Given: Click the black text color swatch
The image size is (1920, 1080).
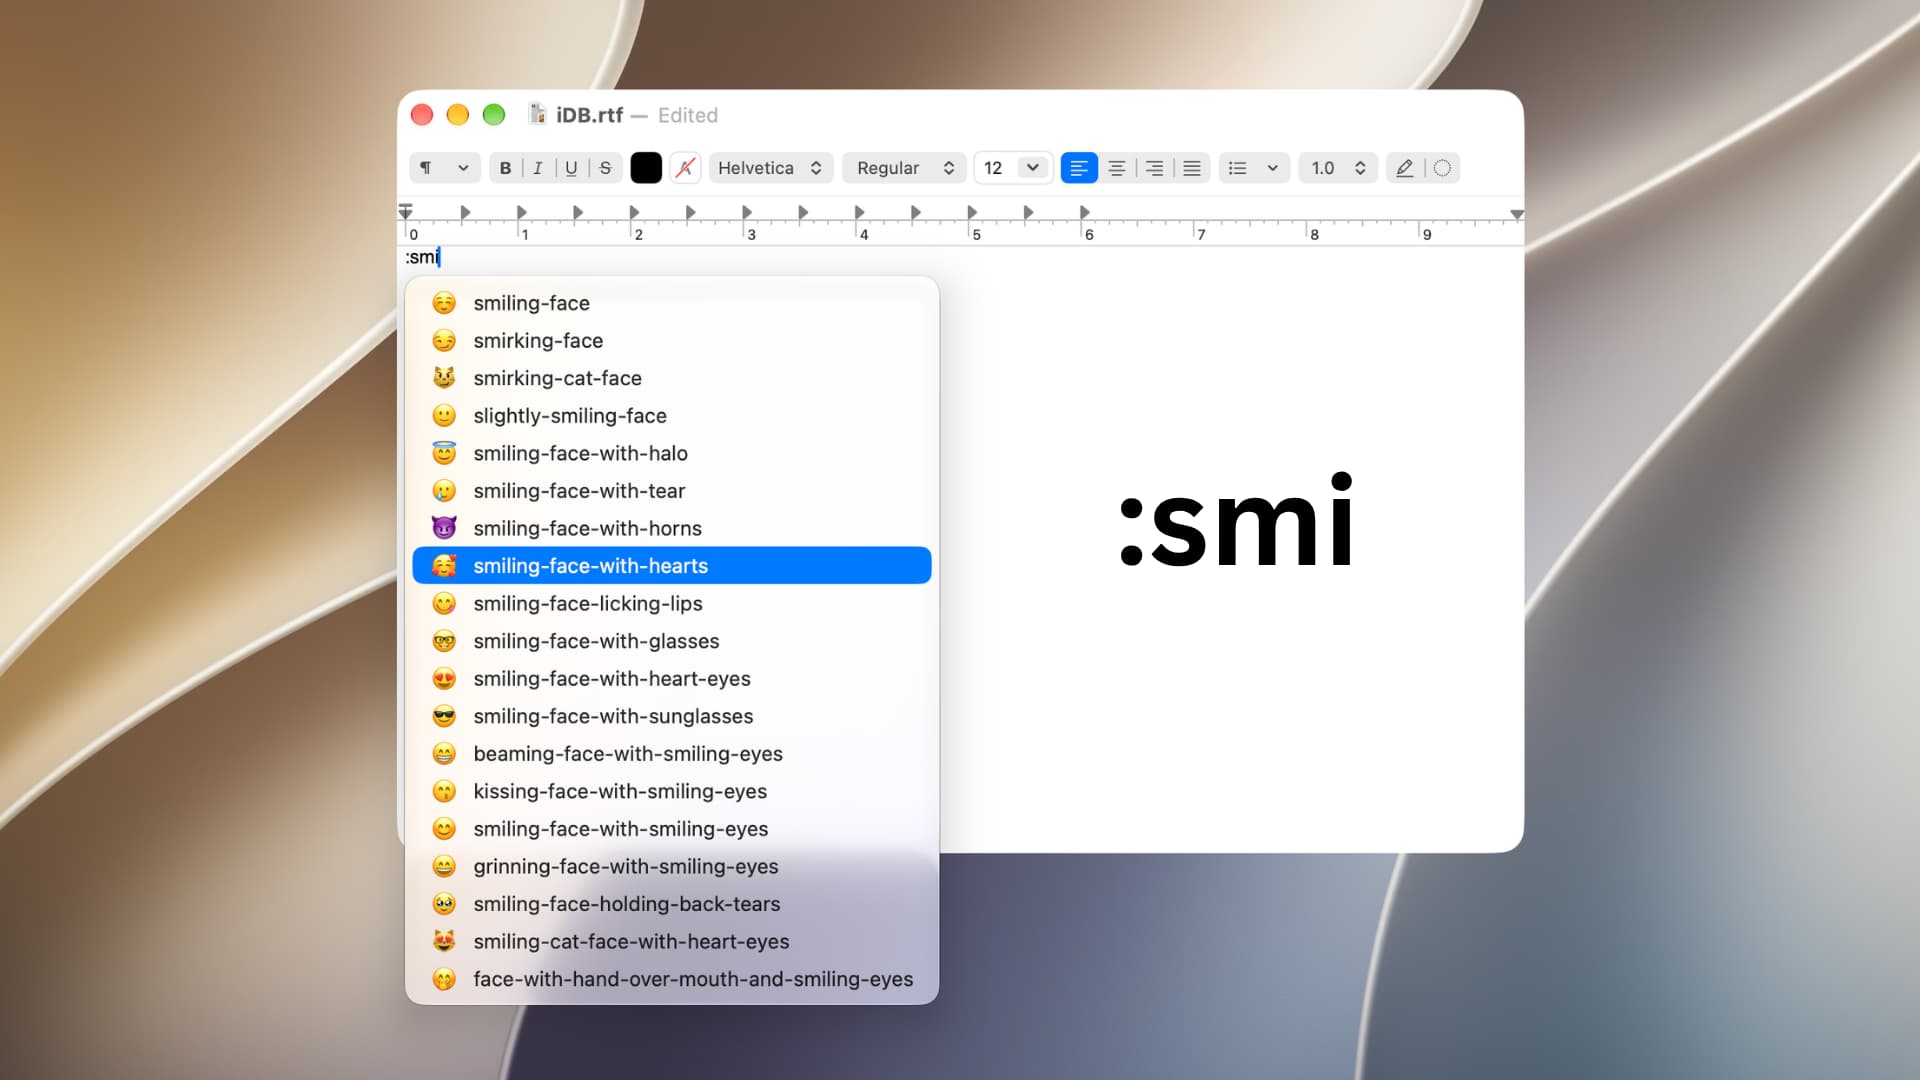Looking at the screenshot, I should coord(646,168).
